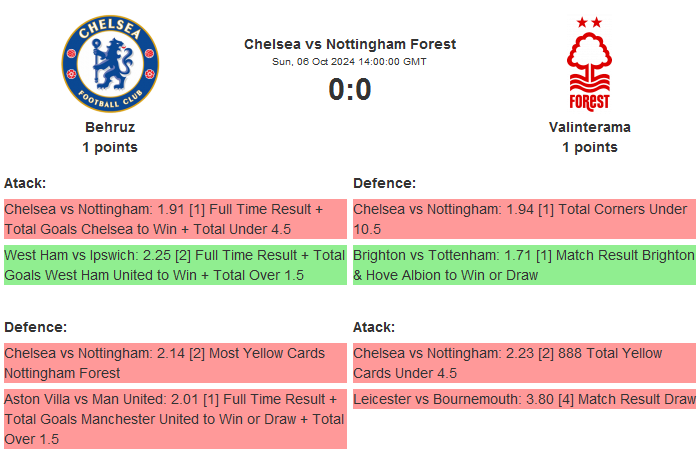700x460 pixels.
Task: Open the Chelsea to Win + Under 4.5 bet
Action: point(175,219)
